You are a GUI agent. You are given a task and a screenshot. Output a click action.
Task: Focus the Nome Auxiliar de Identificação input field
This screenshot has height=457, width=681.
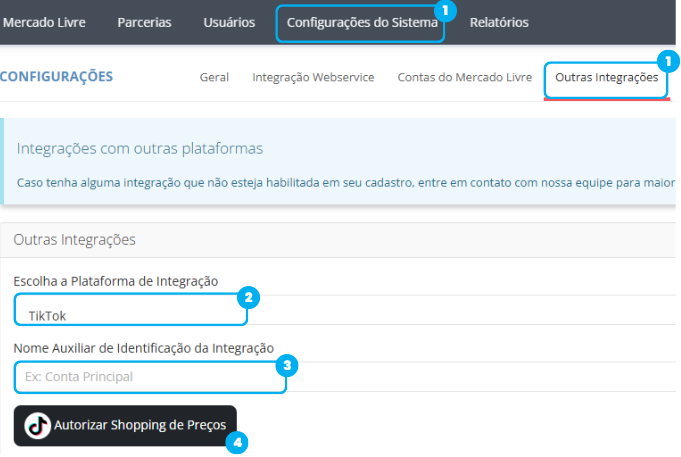150,377
